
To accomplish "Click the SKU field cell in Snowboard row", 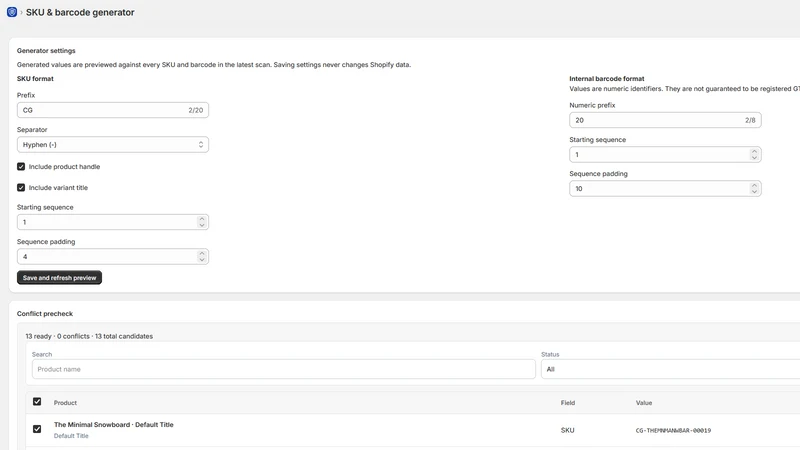I will (x=567, y=430).
